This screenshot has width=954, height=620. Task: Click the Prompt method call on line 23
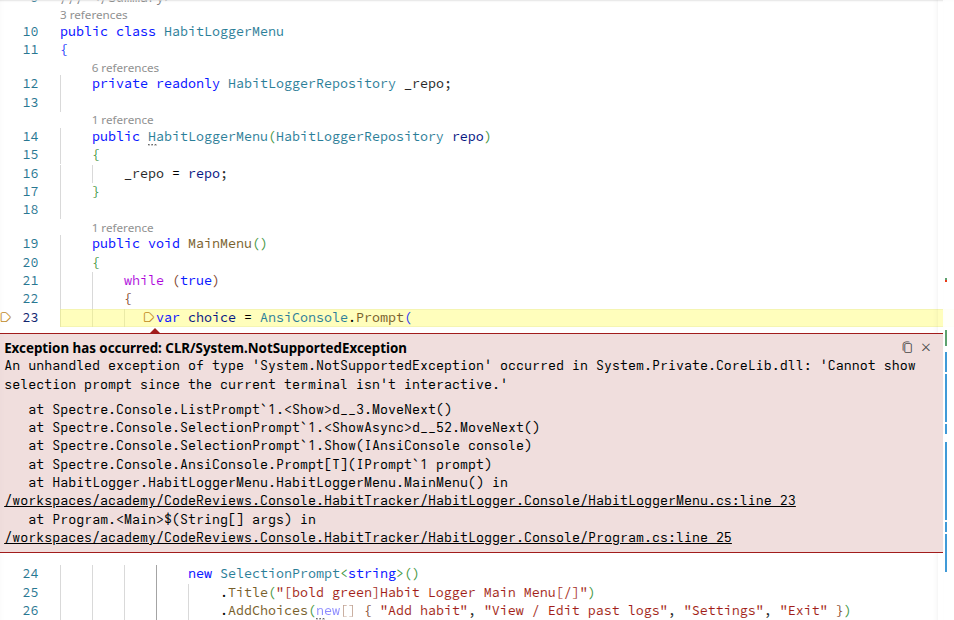click(380, 318)
